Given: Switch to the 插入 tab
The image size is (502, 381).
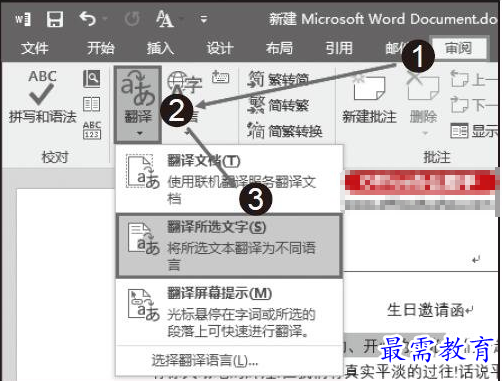Looking at the screenshot, I should tap(160, 48).
